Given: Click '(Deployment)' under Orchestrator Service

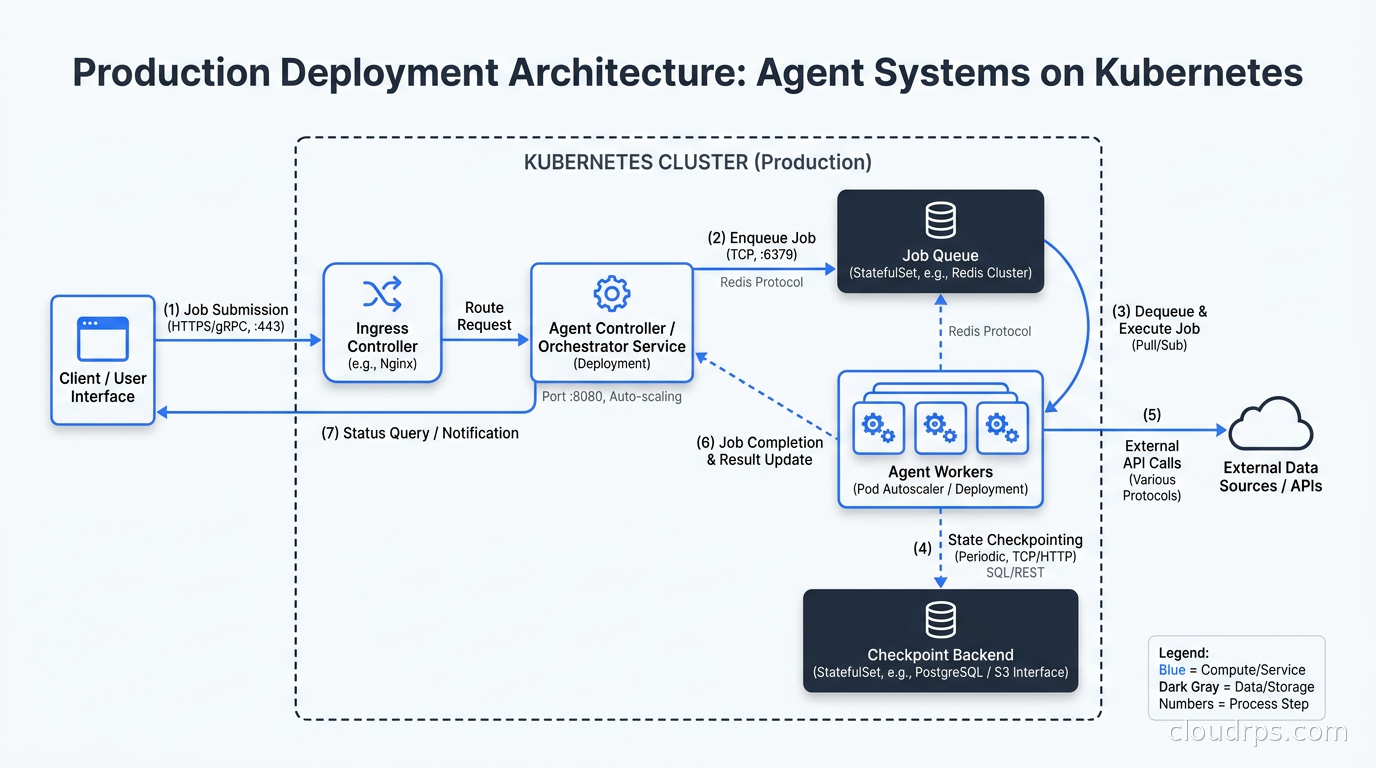Looking at the screenshot, I should (x=611, y=364).
